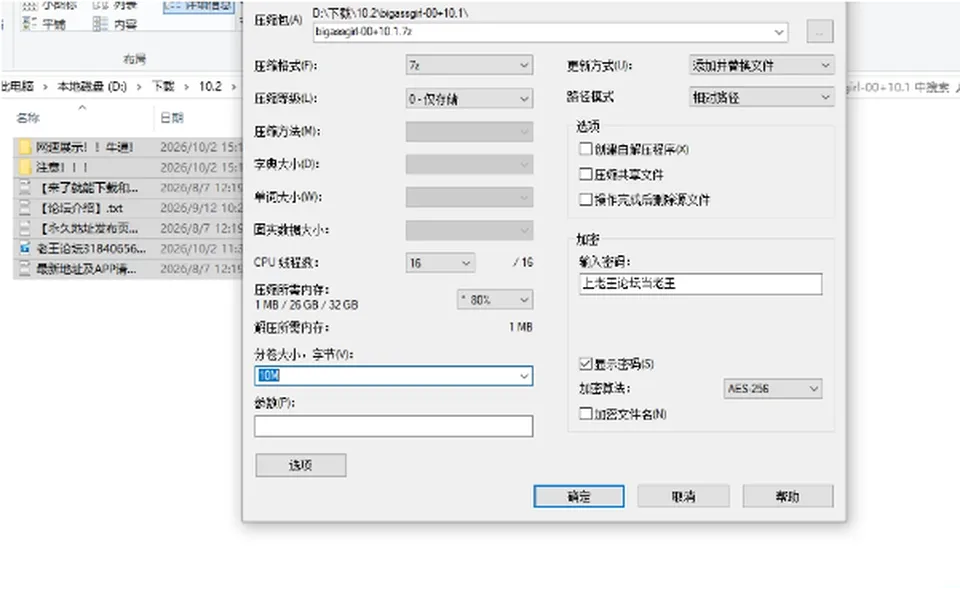Image resolution: width=960 pixels, height=589 pixels.
Task: Click the 最新地址及APP file icon
Action: point(25,268)
